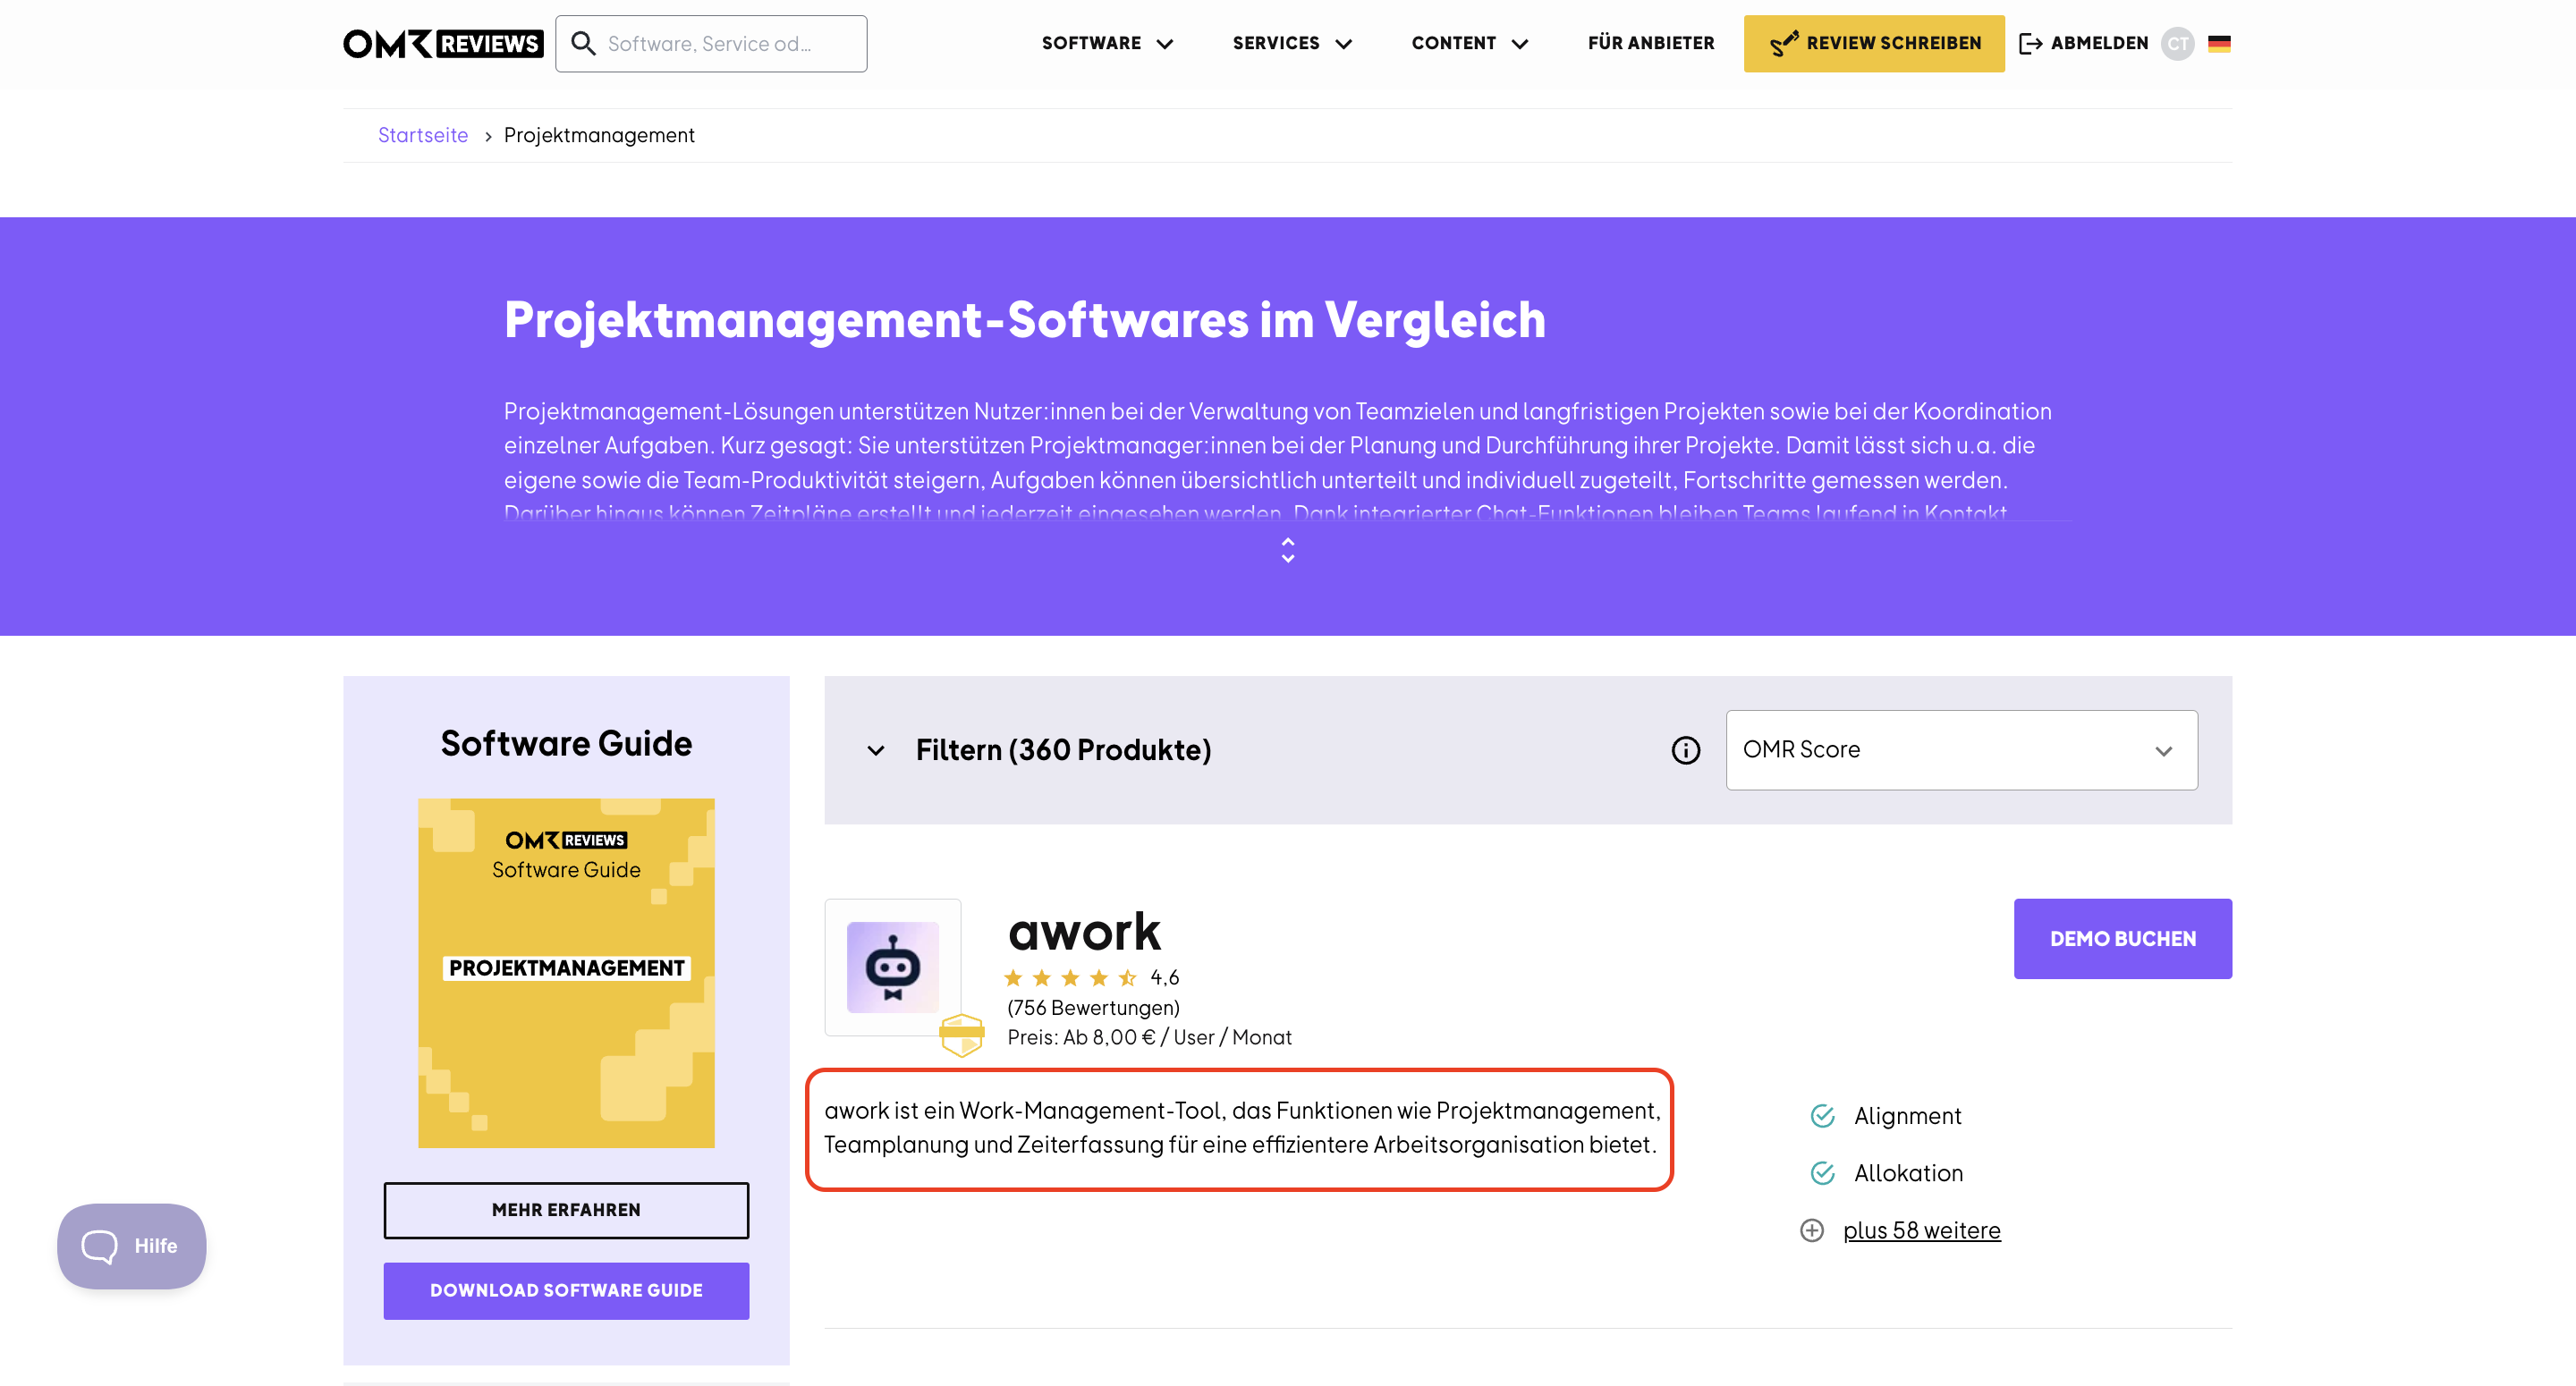Screen dimensions: 2576x1386
Task: Click the yellow badge on awork logo
Action: click(x=962, y=1034)
